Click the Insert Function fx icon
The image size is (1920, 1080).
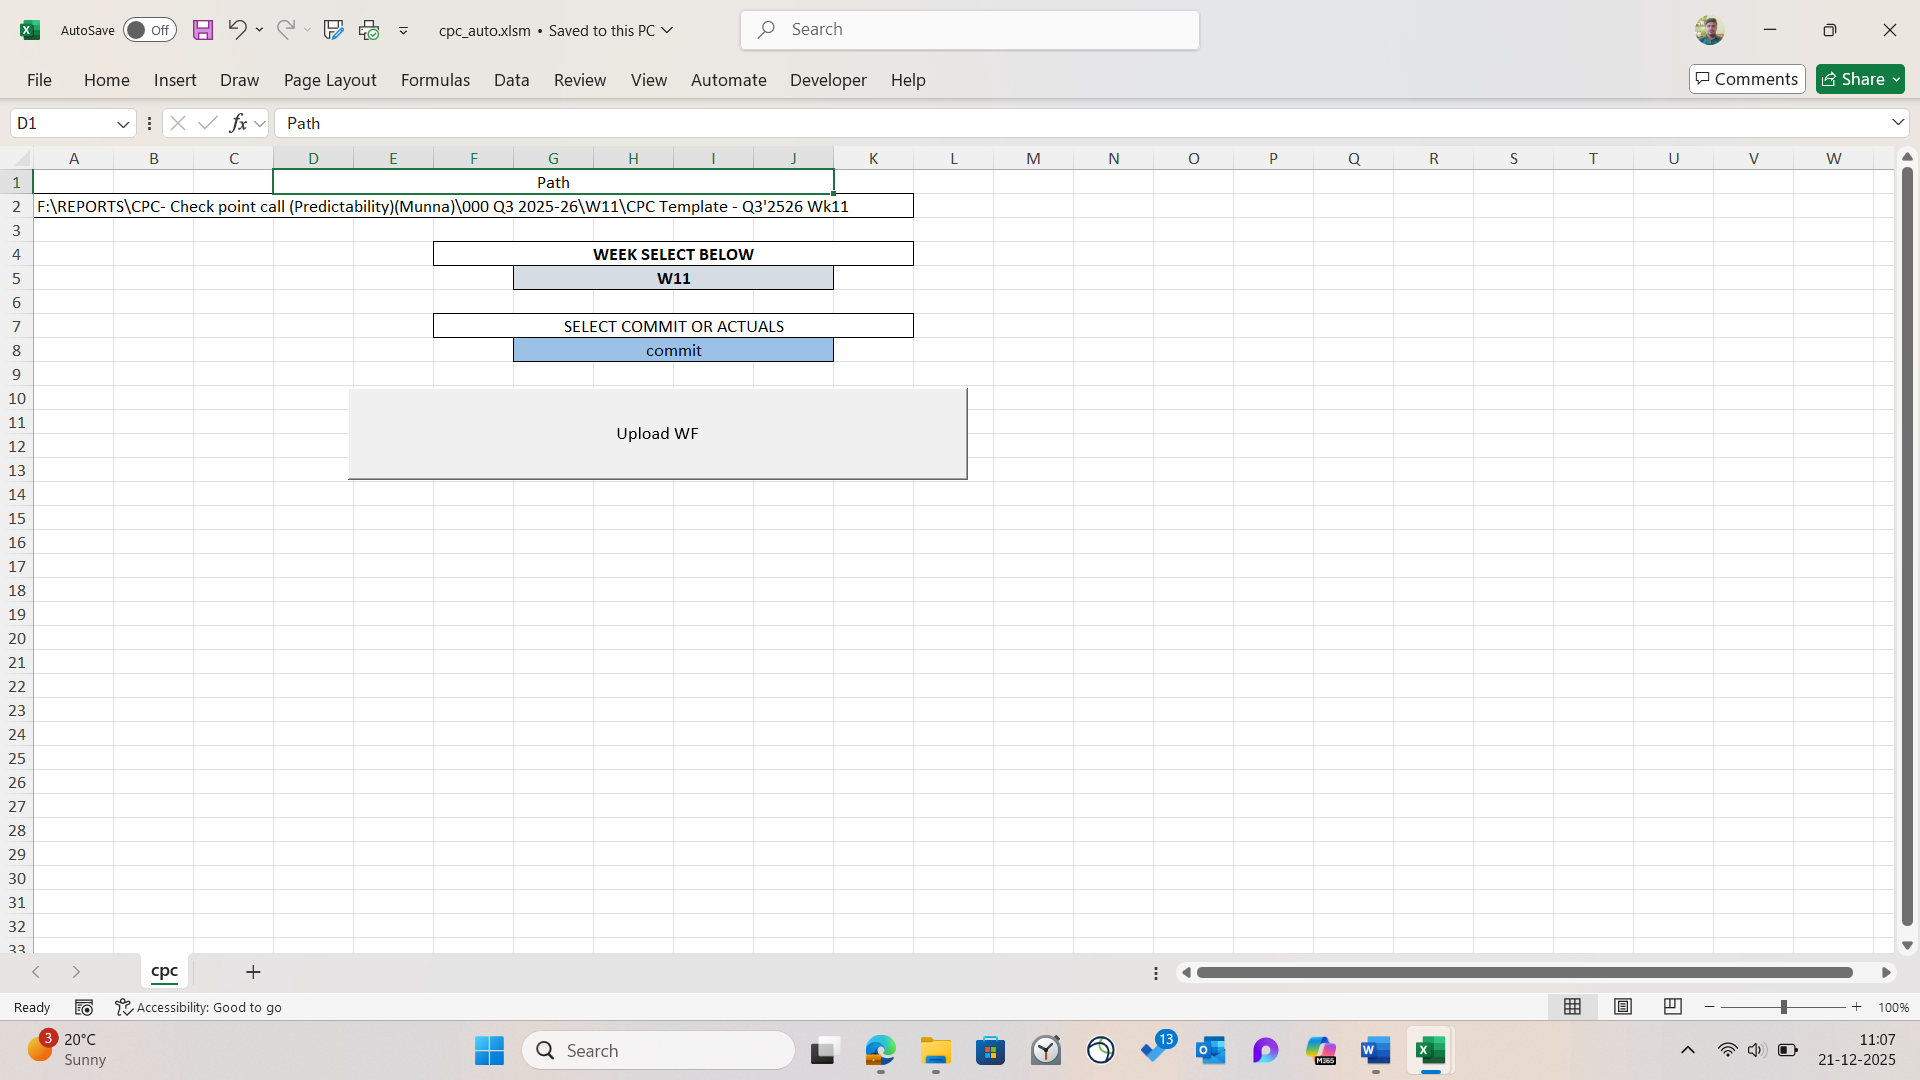pos(238,123)
